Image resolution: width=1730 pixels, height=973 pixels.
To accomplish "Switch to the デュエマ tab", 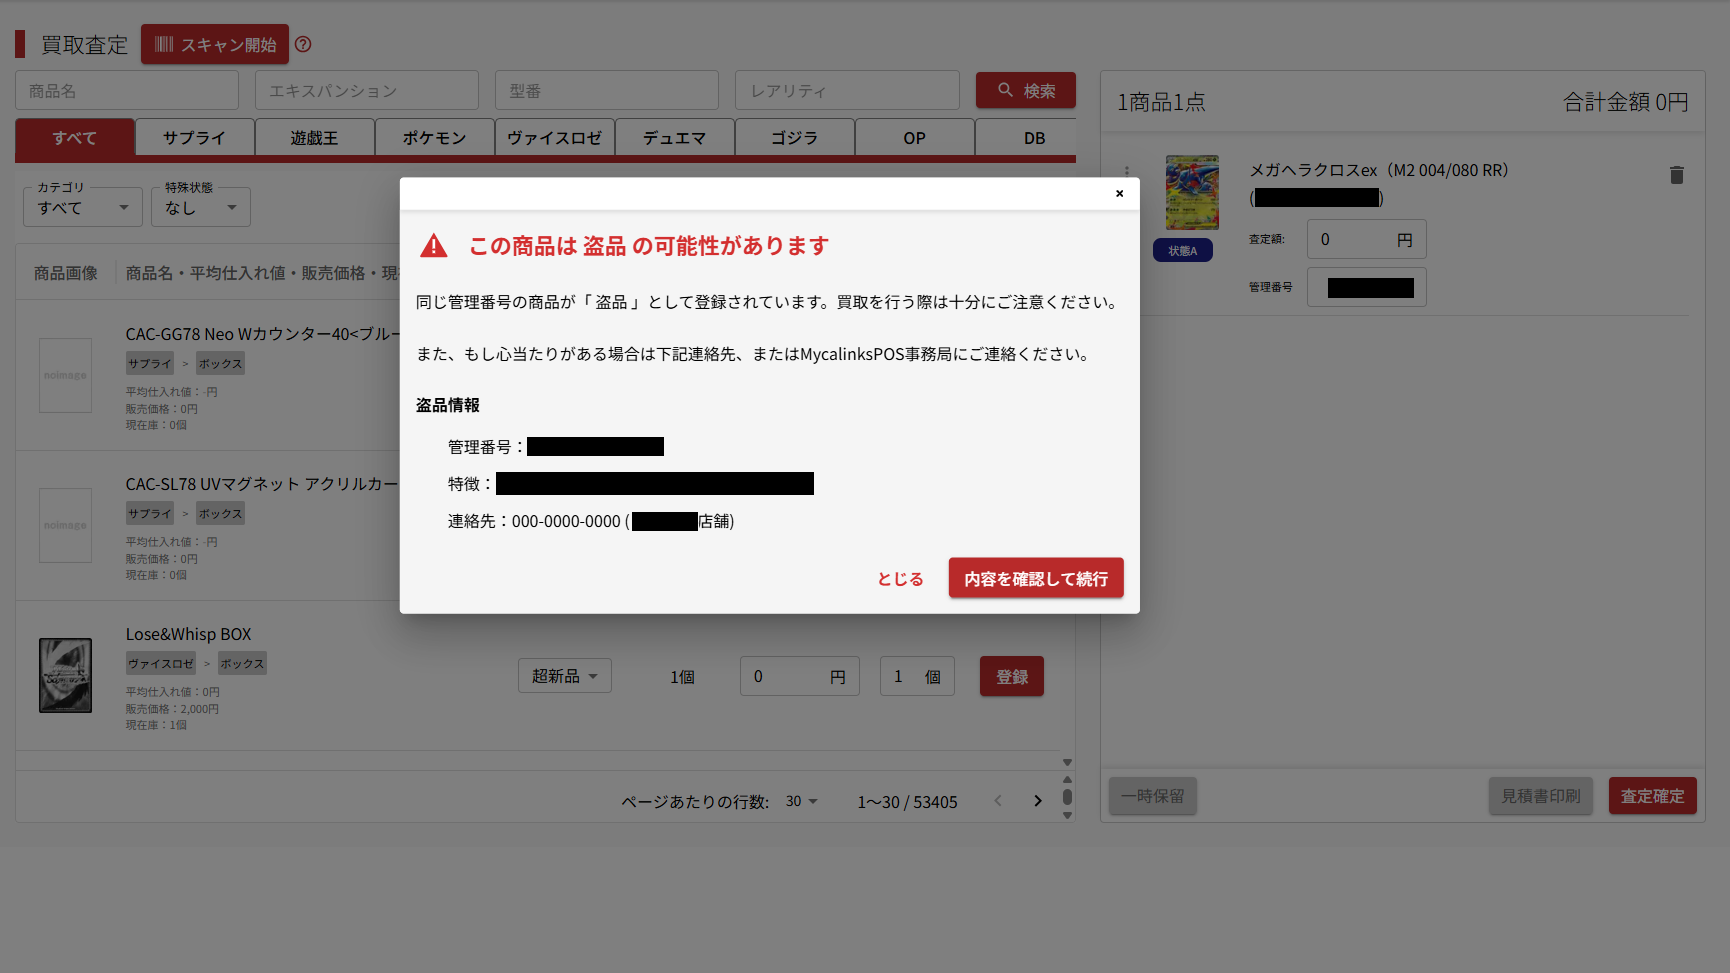I will tap(675, 138).
